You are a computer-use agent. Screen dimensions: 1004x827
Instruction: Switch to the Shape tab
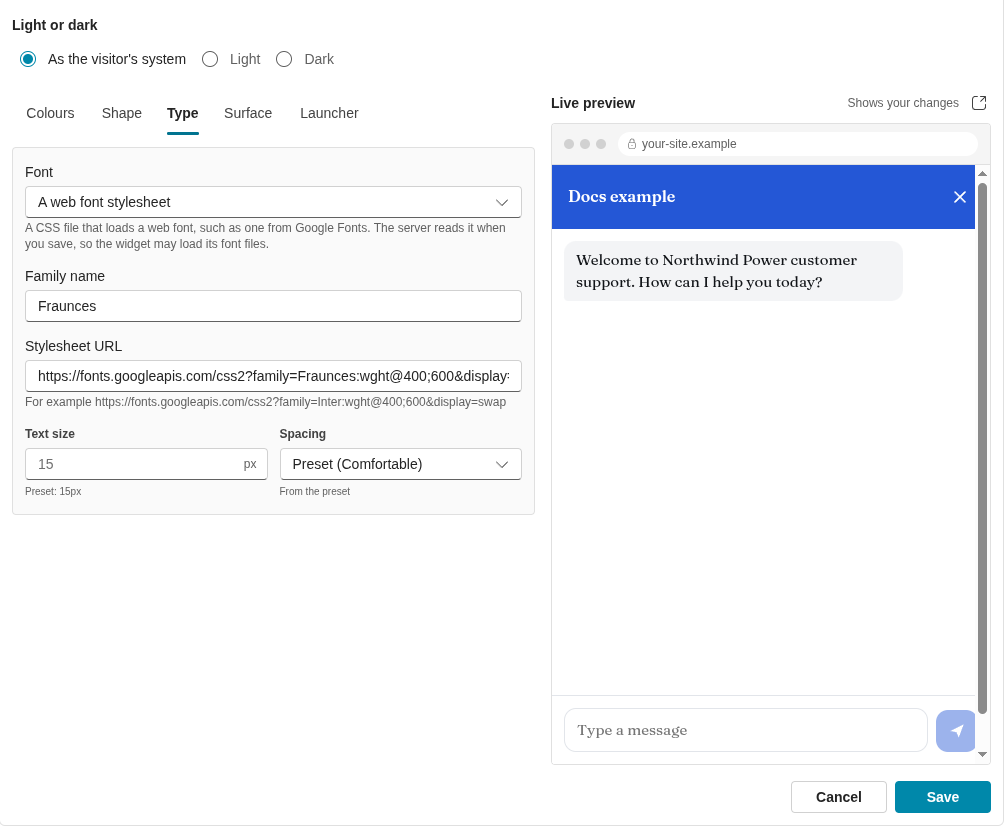point(122,113)
